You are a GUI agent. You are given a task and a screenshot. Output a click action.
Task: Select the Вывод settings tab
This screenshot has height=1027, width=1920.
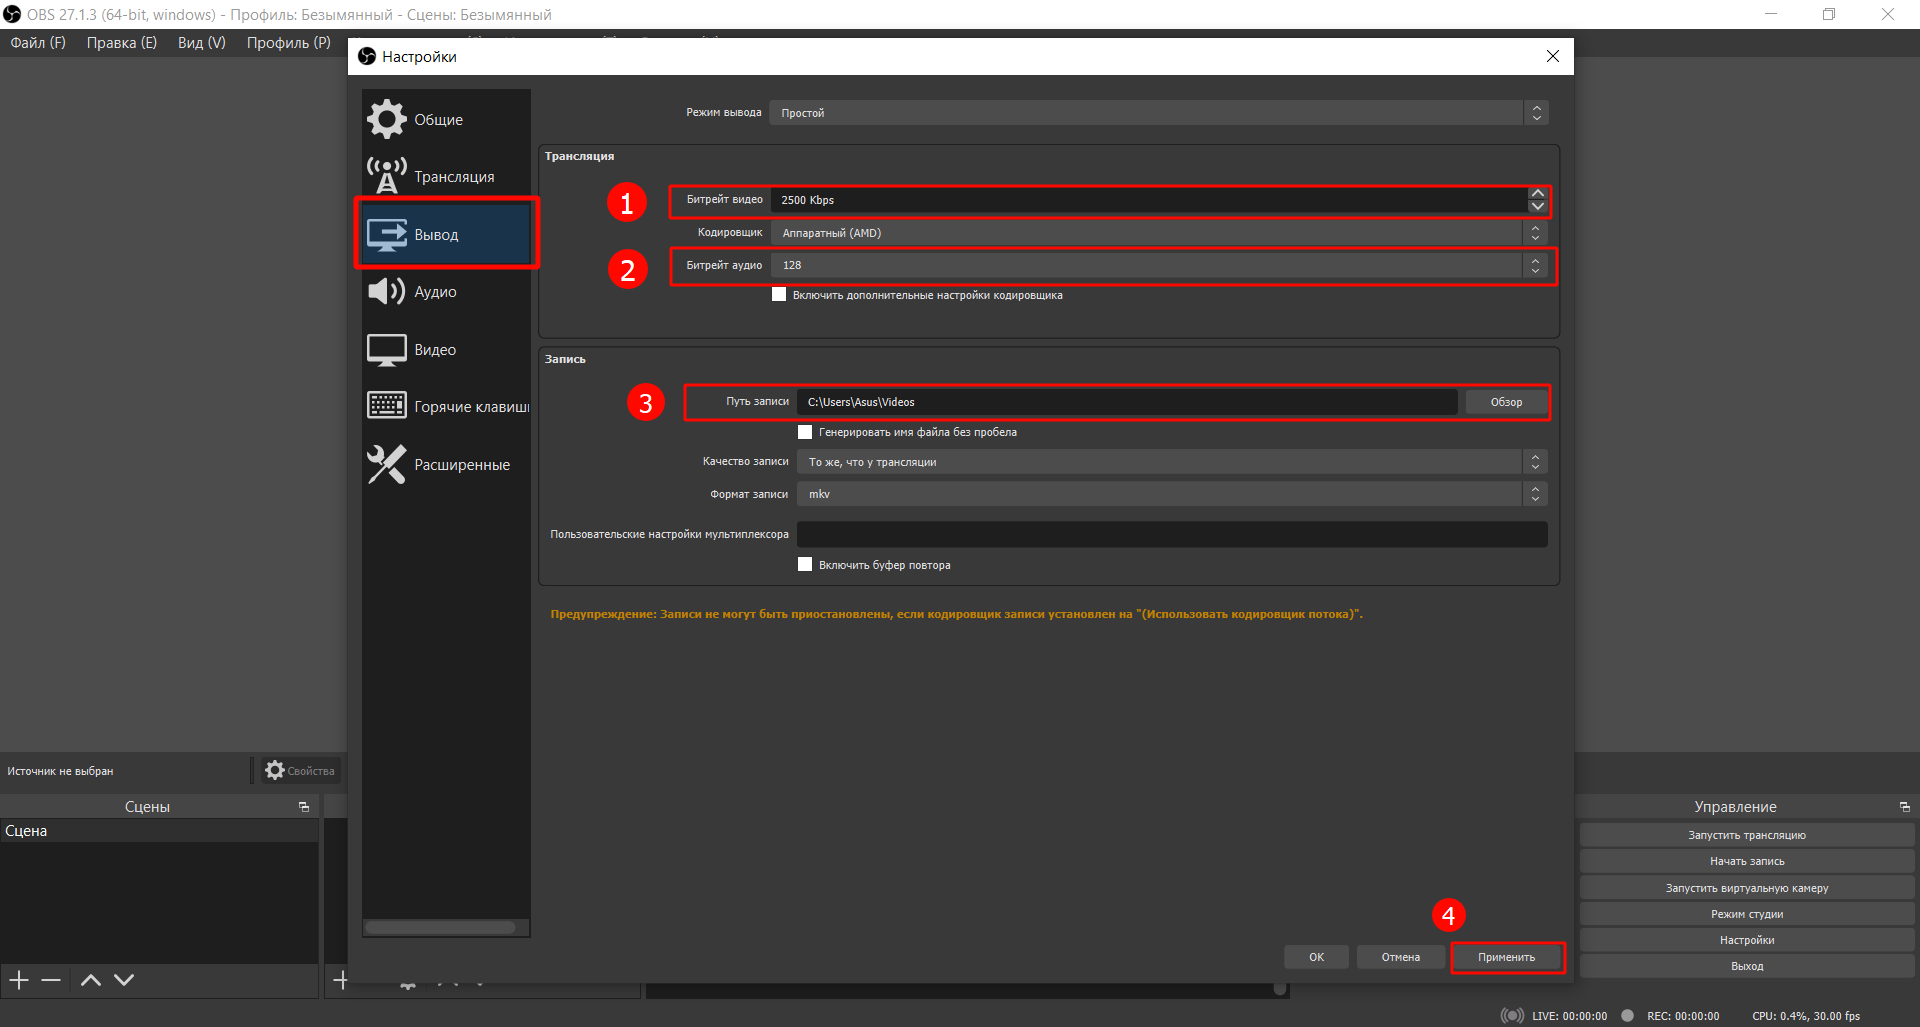click(x=446, y=234)
